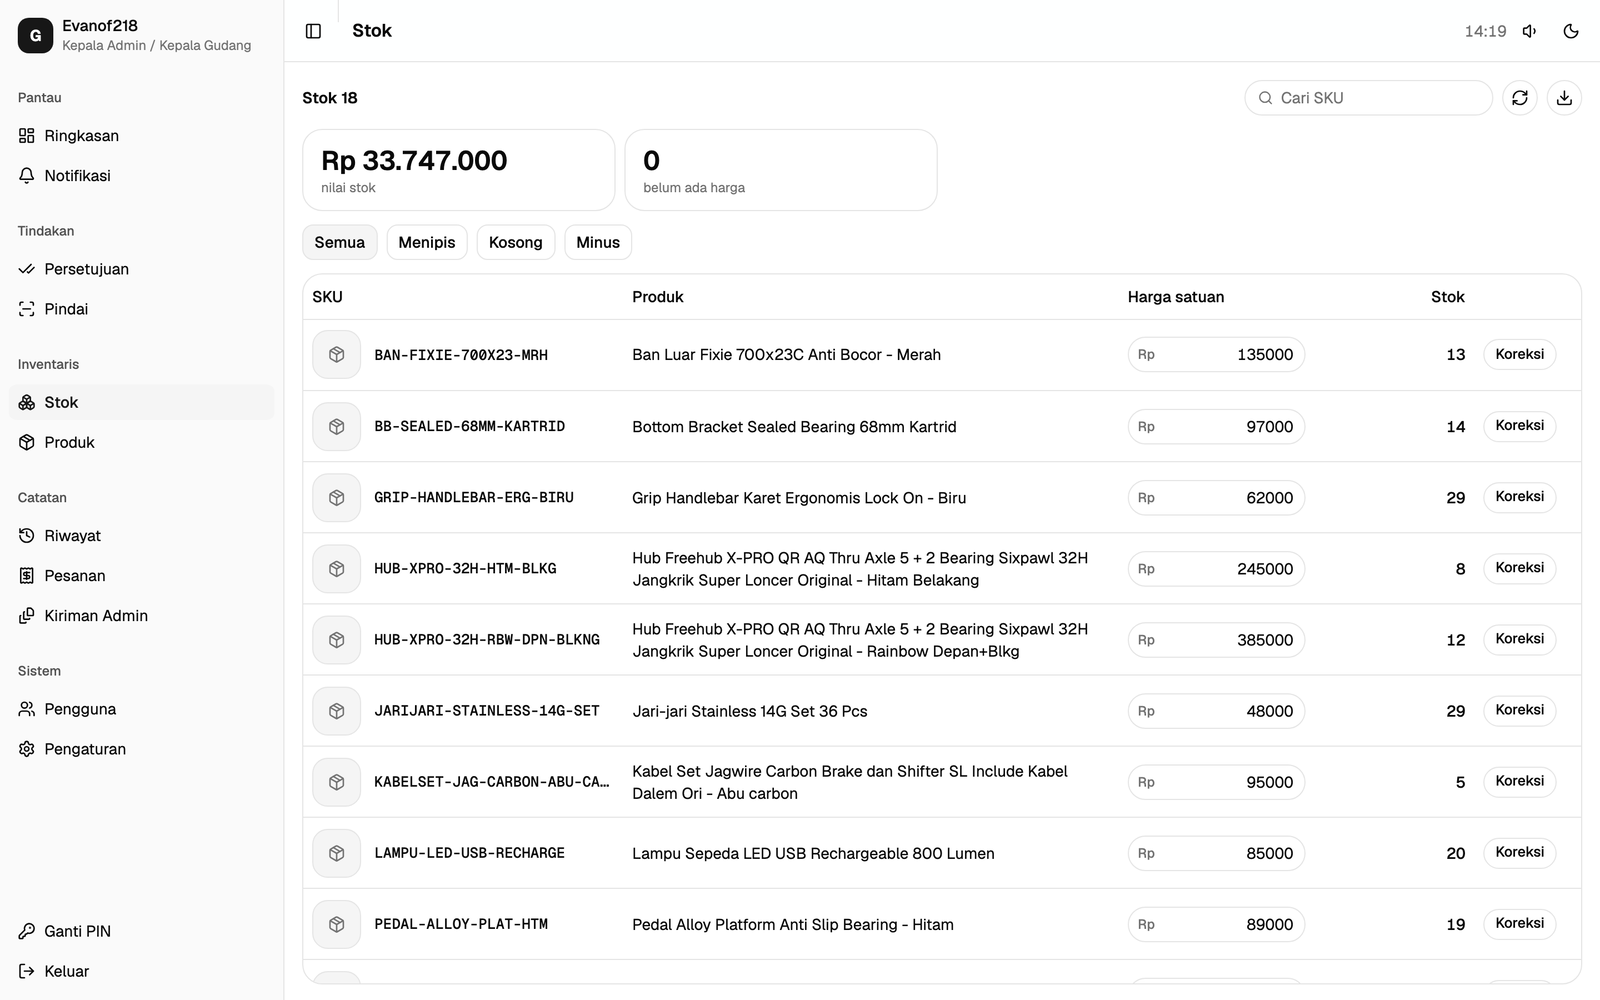
Task: Open Produk in the sidebar
Action: (141, 442)
